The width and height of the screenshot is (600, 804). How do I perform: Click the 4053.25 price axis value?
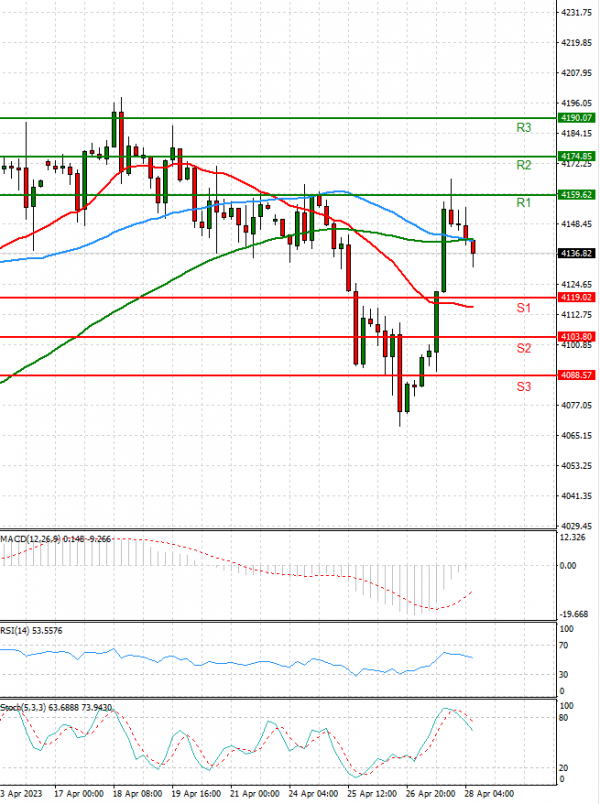[x=576, y=466]
